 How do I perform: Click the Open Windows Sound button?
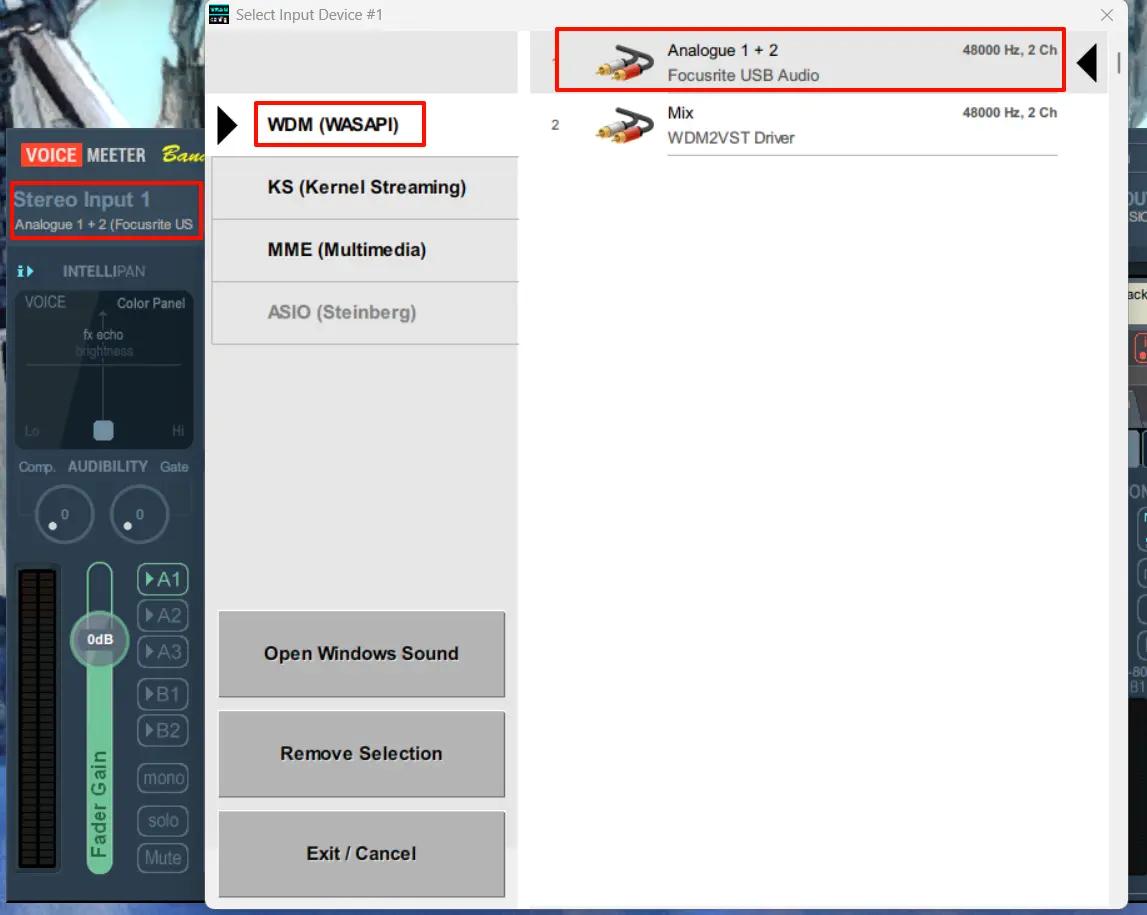[361, 654]
